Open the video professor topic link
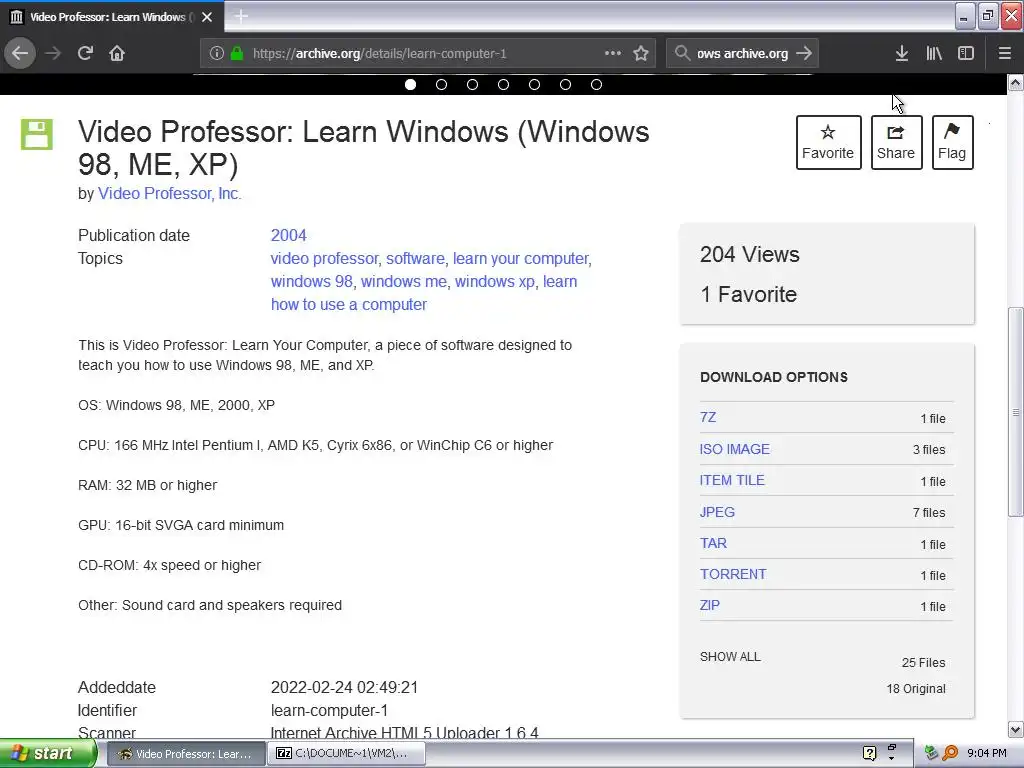The width and height of the screenshot is (1024, 768). pyautogui.click(x=325, y=259)
